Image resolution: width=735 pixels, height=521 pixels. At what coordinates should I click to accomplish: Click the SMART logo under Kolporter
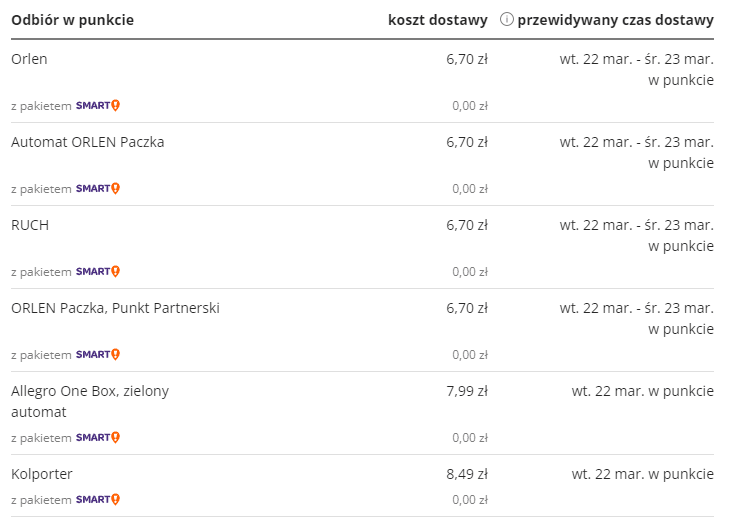tap(98, 499)
